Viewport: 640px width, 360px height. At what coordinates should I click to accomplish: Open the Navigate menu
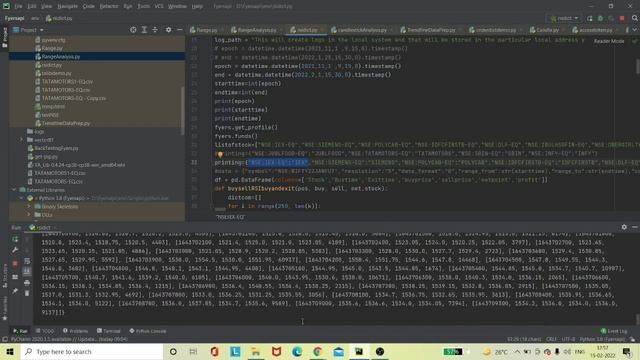pos(67,6)
